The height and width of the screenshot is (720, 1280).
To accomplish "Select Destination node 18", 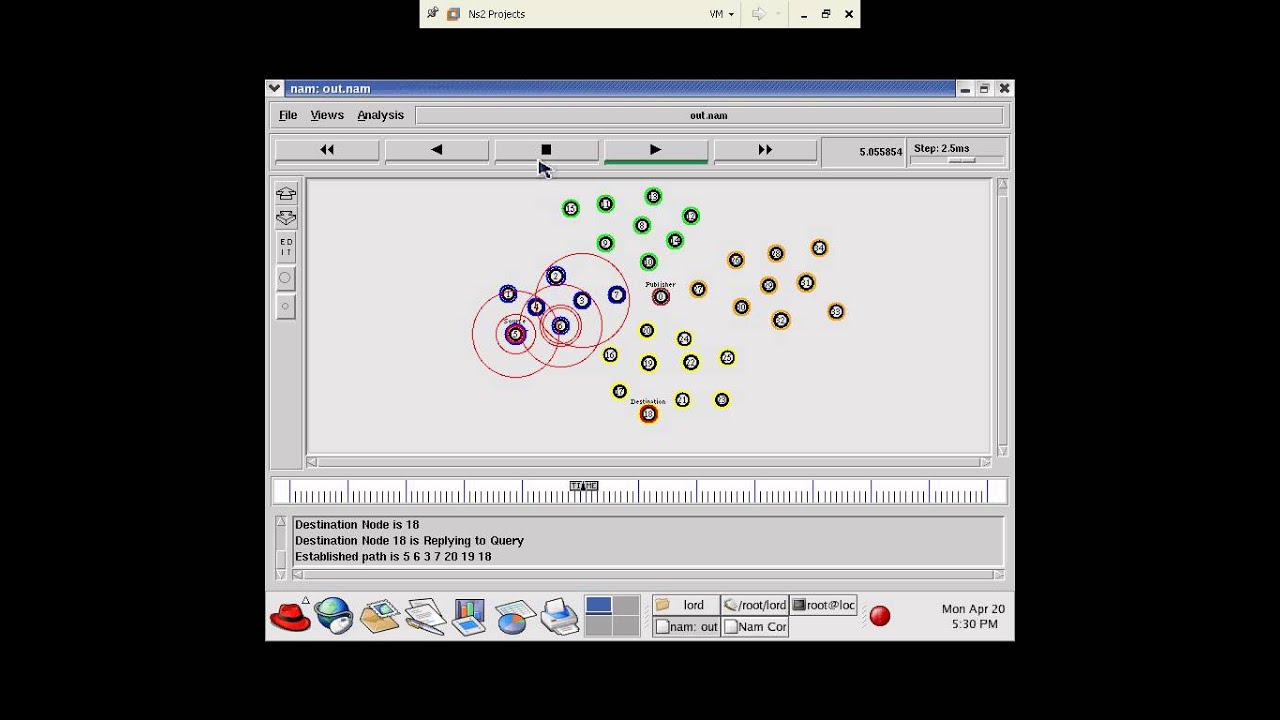I will [649, 414].
